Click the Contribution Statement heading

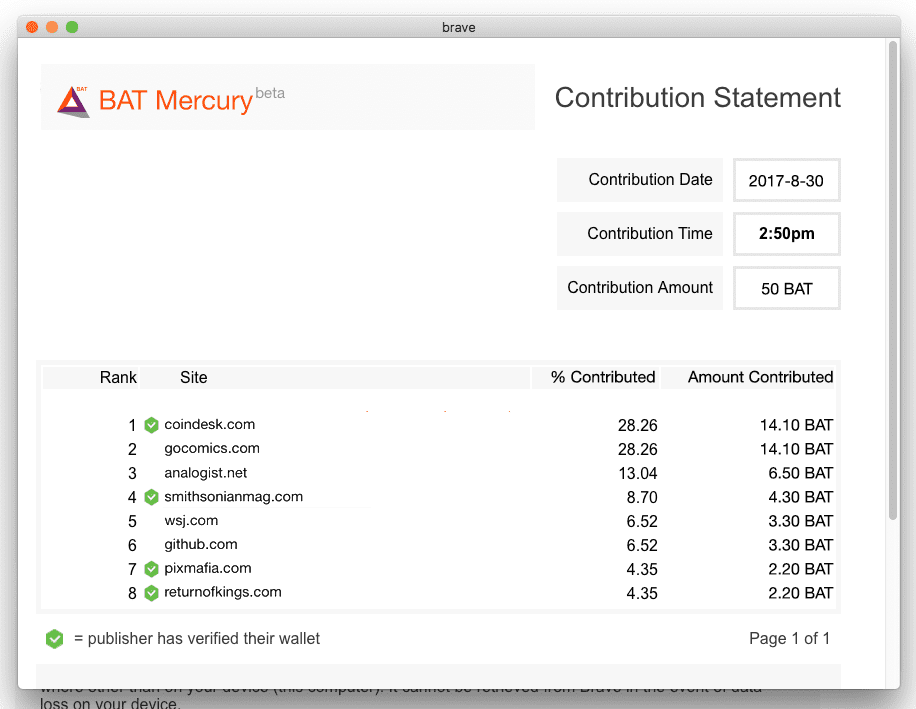pos(698,98)
